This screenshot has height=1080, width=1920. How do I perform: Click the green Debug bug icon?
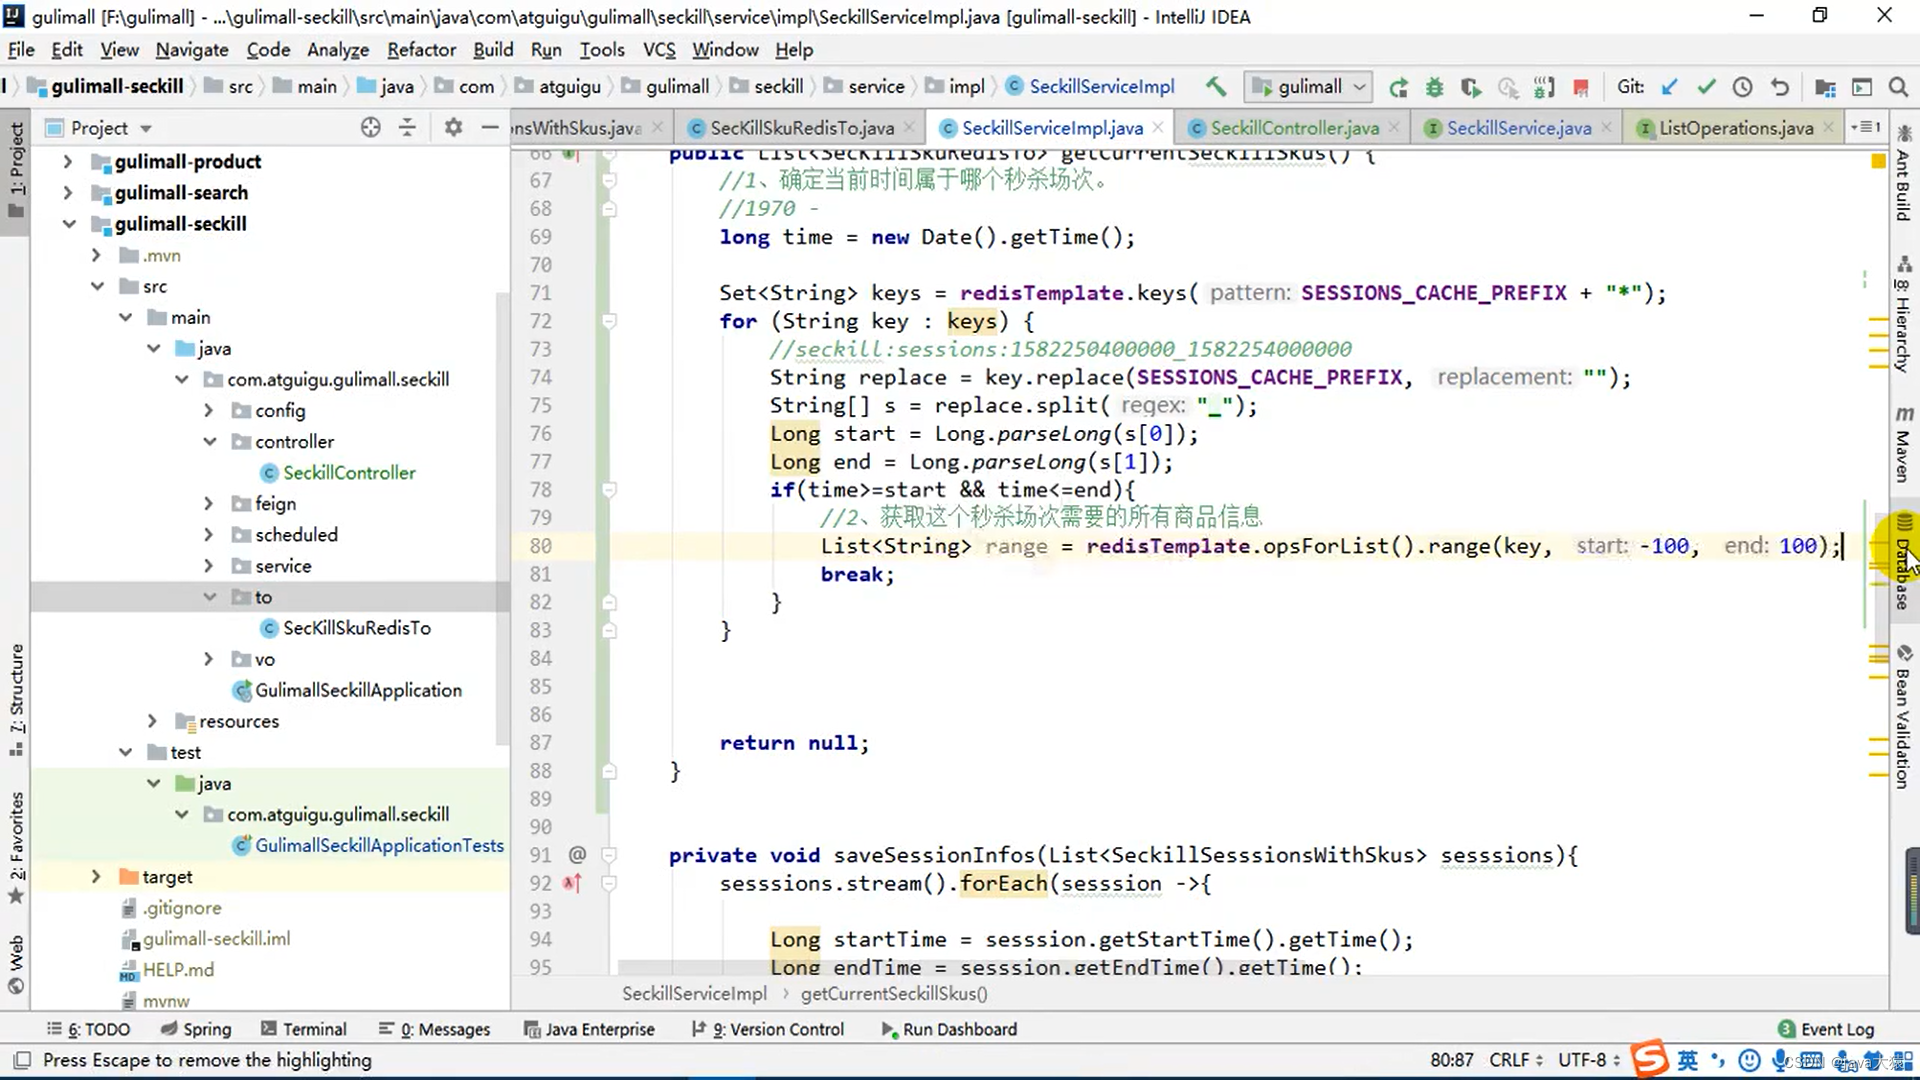pyautogui.click(x=1434, y=87)
